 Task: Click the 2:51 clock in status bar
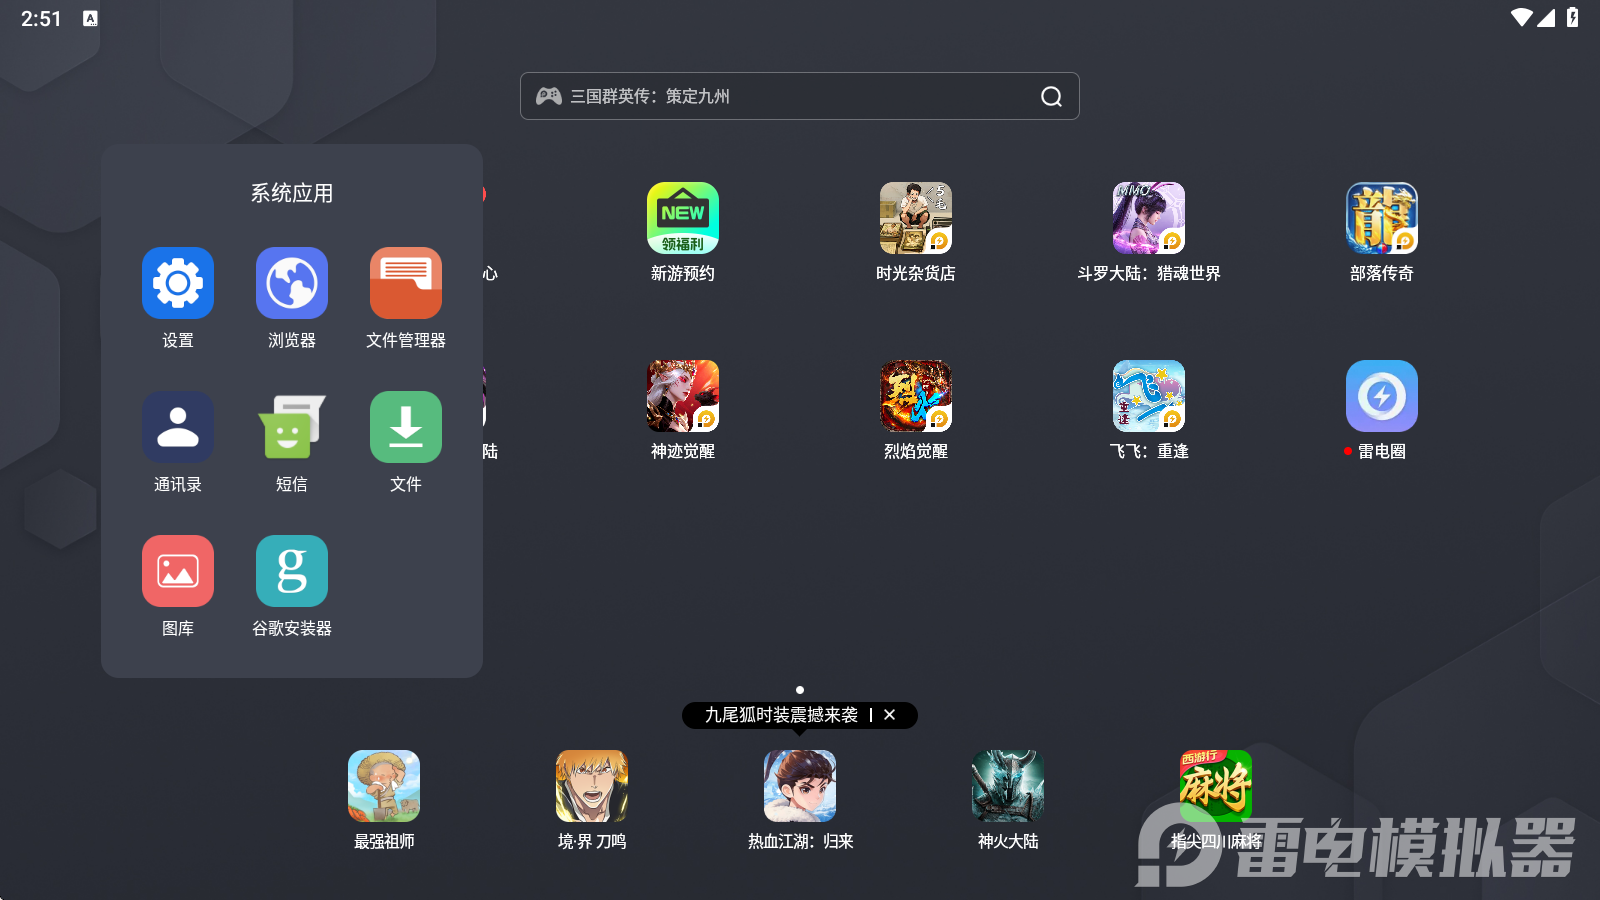(41, 18)
